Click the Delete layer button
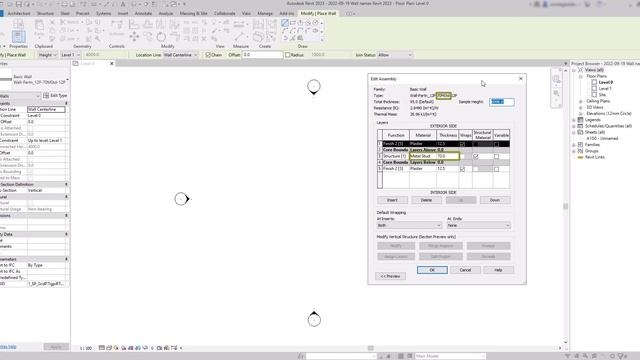The image size is (640, 360). coord(426,200)
